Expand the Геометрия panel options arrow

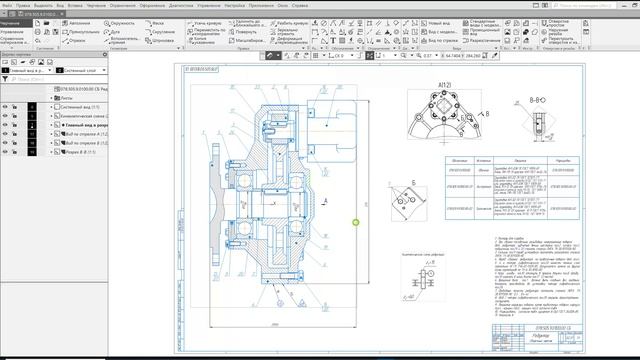click(179, 48)
